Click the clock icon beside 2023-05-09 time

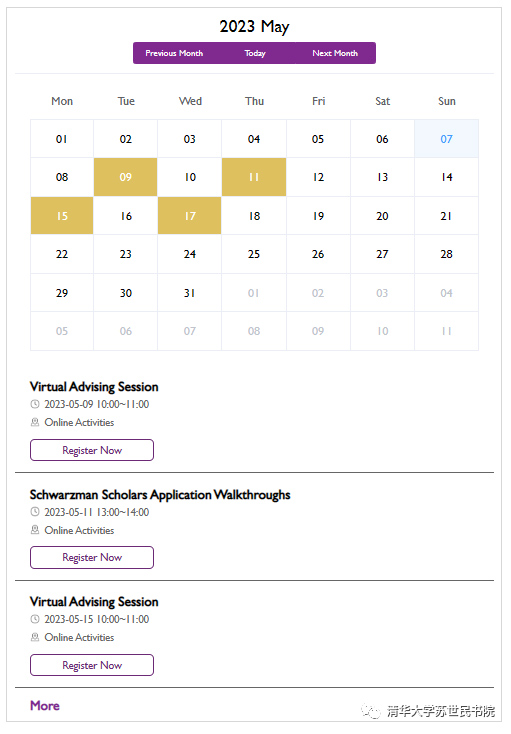(x=35, y=404)
